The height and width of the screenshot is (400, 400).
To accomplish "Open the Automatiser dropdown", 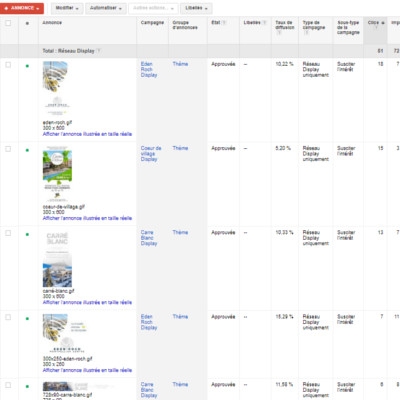I will pyautogui.click(x=106, y=8).
